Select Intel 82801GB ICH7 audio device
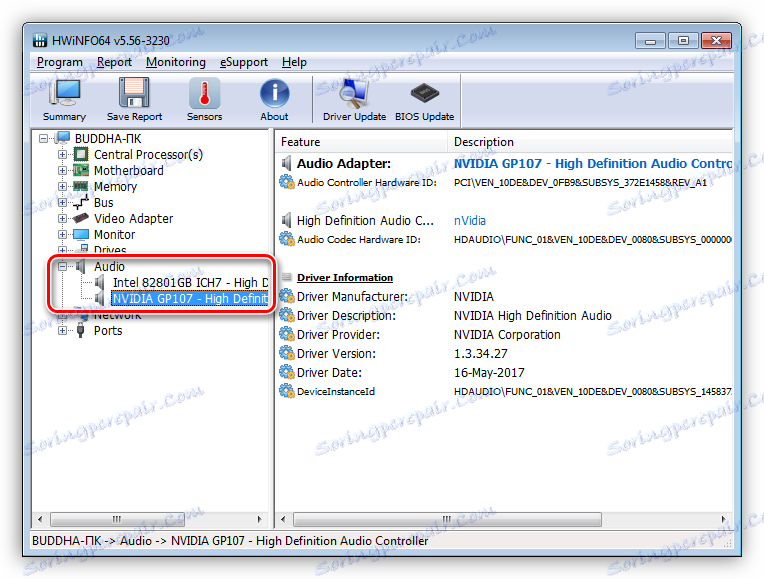Viewport: 764px width, 579px height. point(190,283)
